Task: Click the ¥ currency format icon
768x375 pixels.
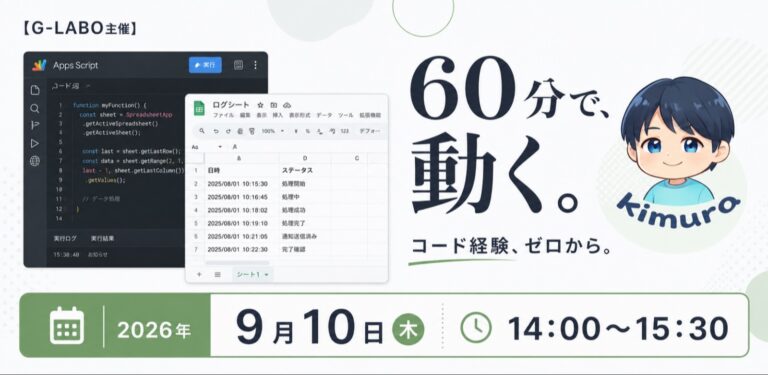Action: coord(296,131)
